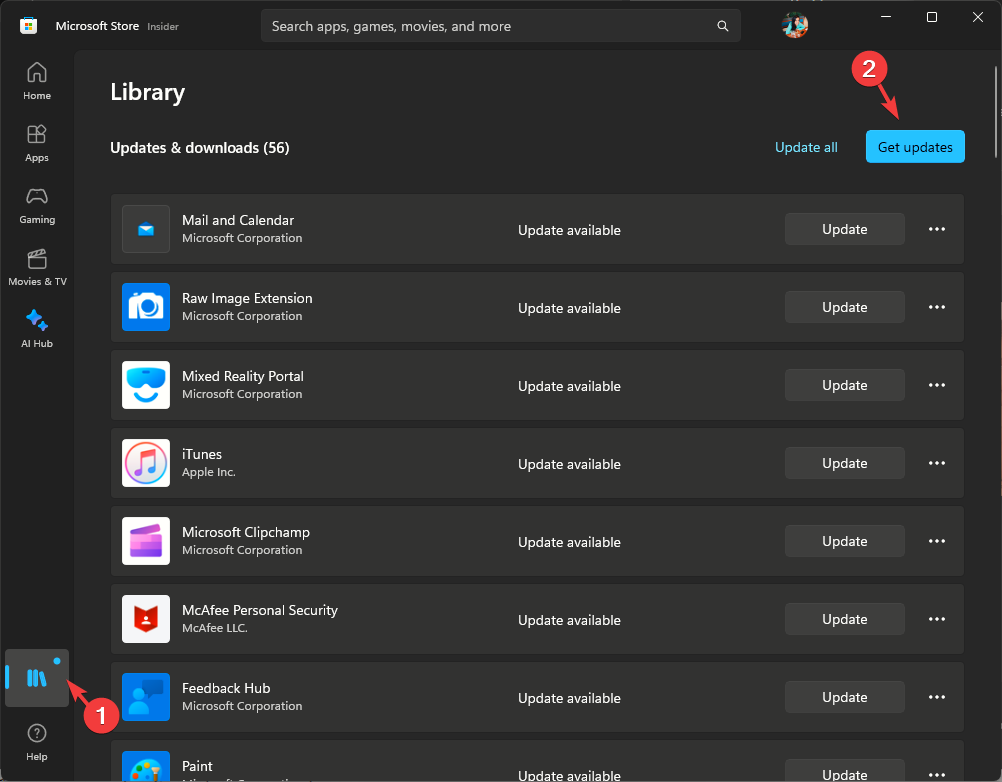Maximize the Microsoft Store window
Screen dimensions: 1002x782
point(932,17)
